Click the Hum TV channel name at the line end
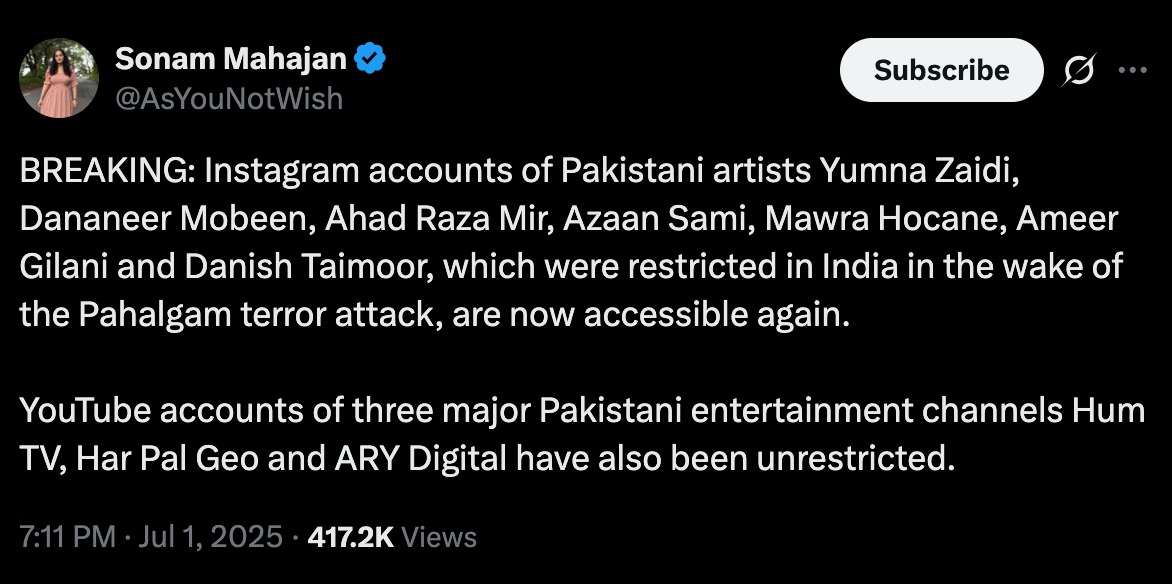 pos(1108,411)
